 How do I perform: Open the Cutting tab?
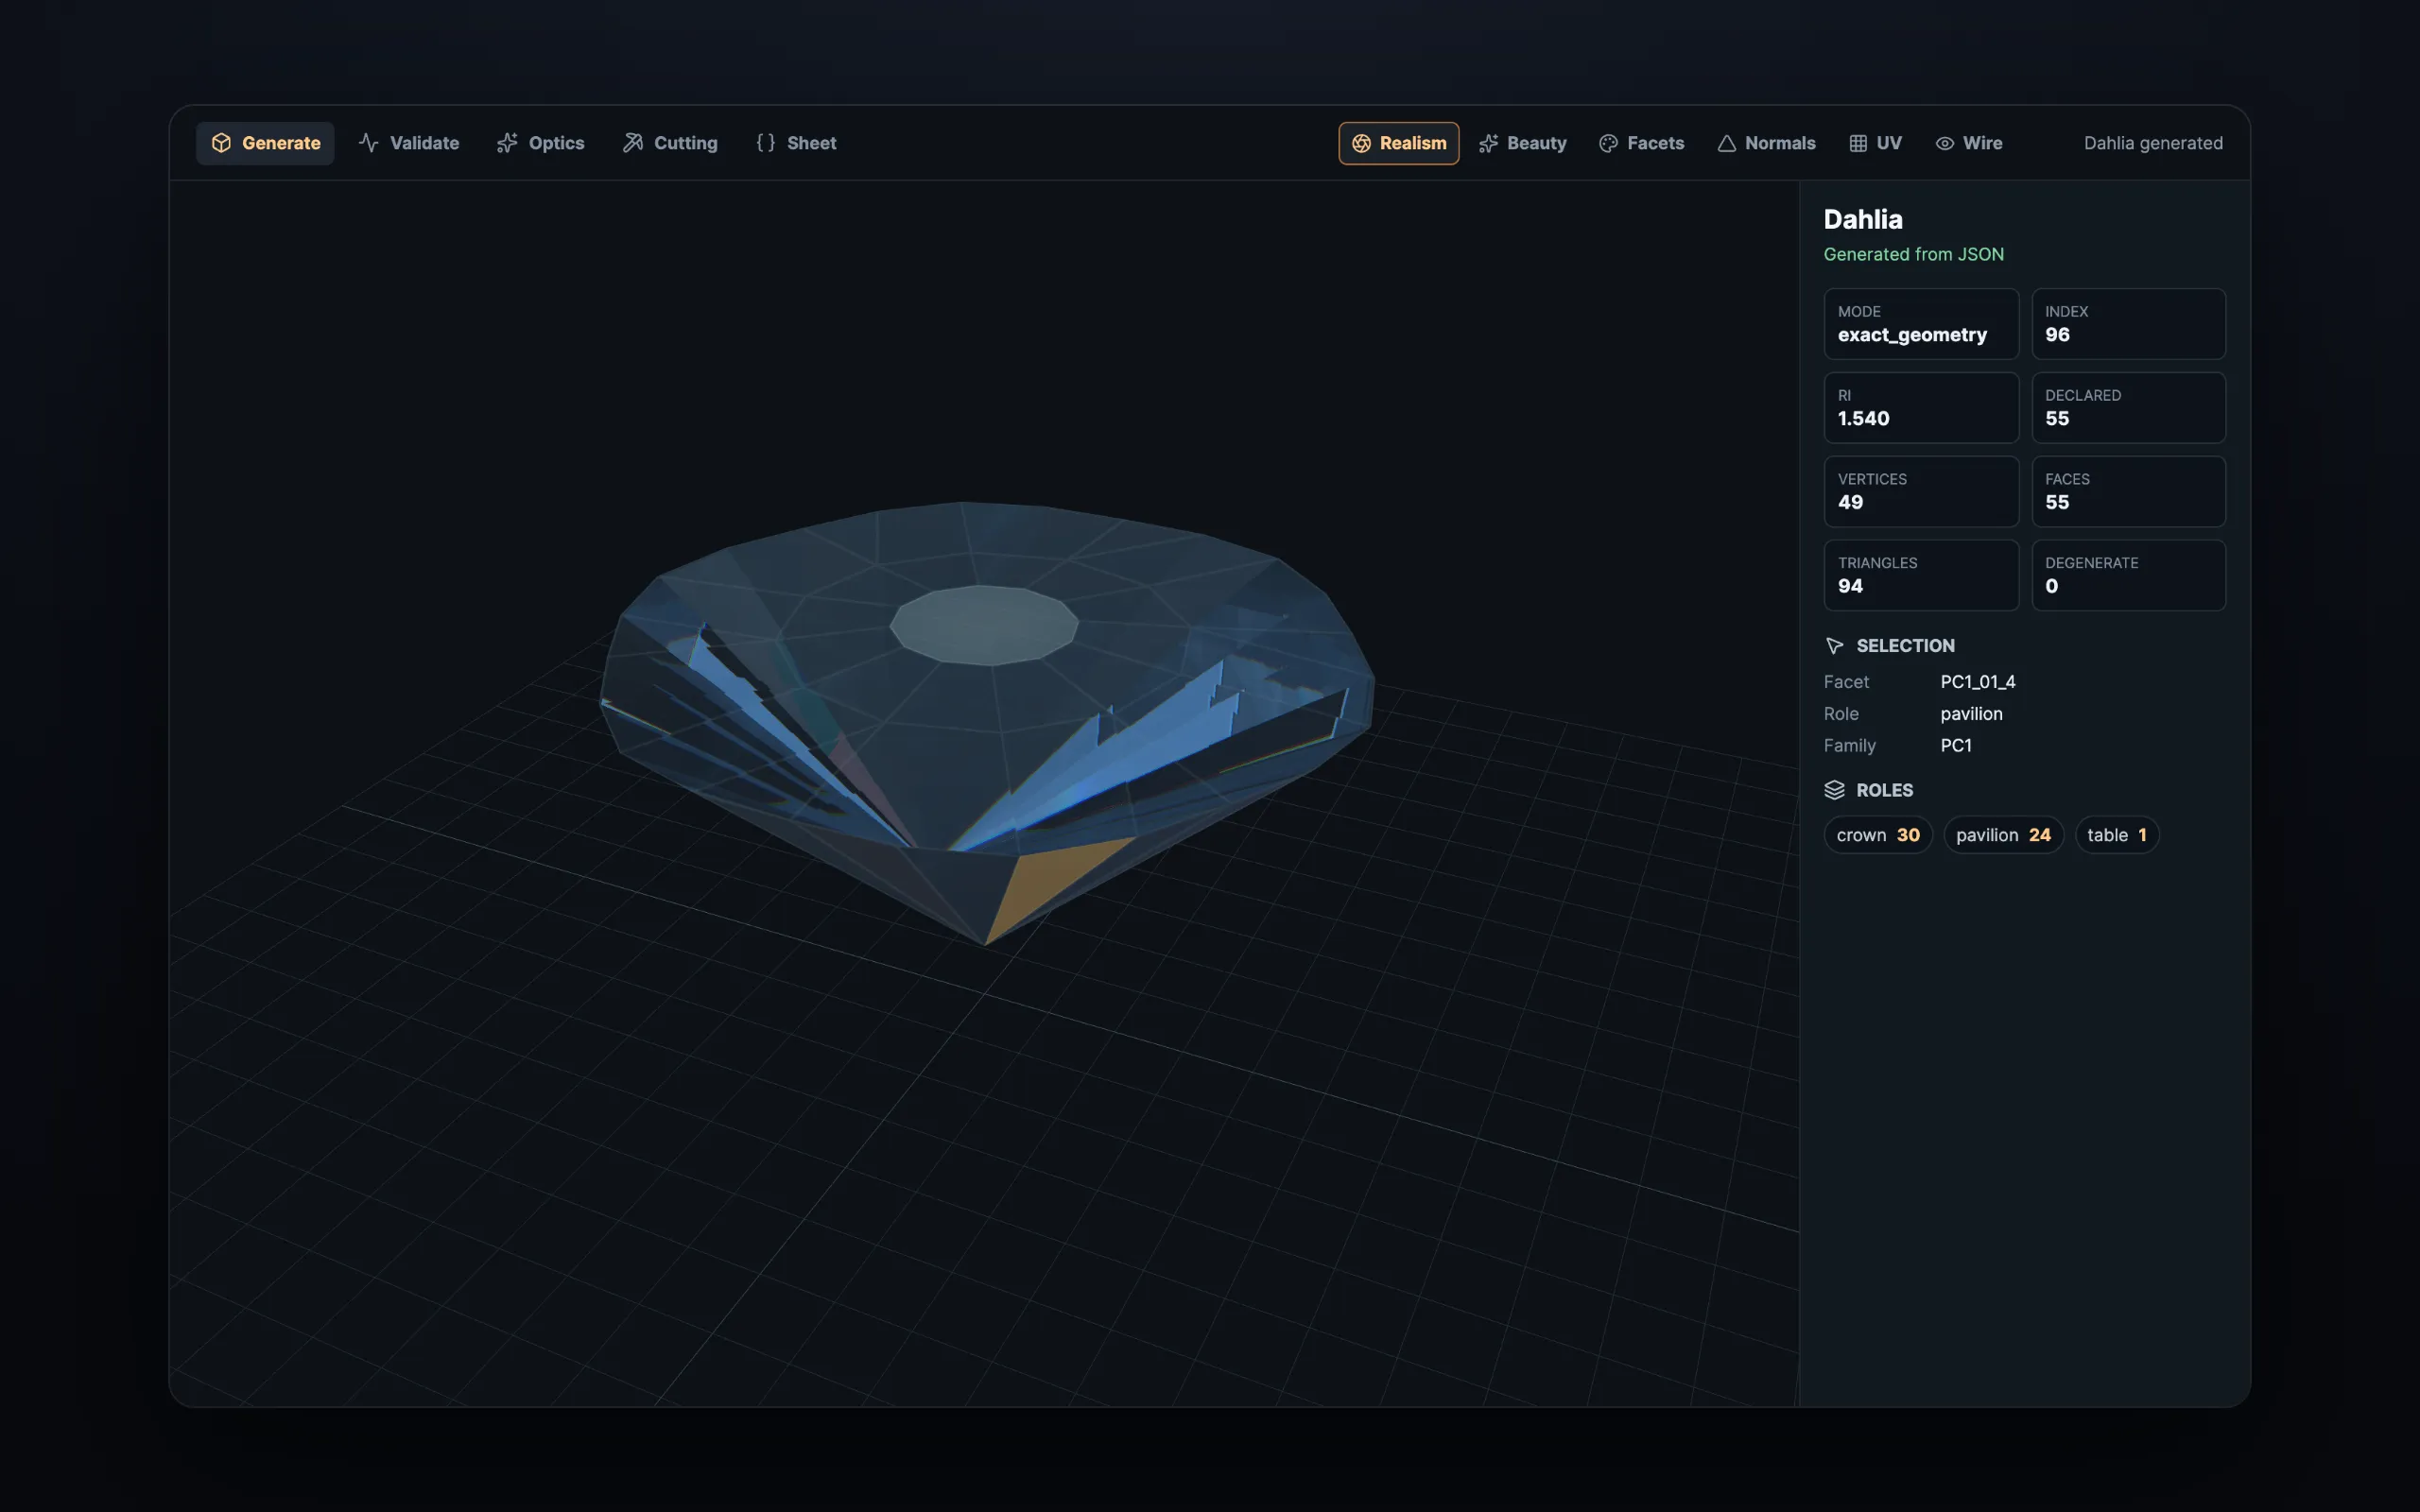pyautogui.click(x=670, y=143)
